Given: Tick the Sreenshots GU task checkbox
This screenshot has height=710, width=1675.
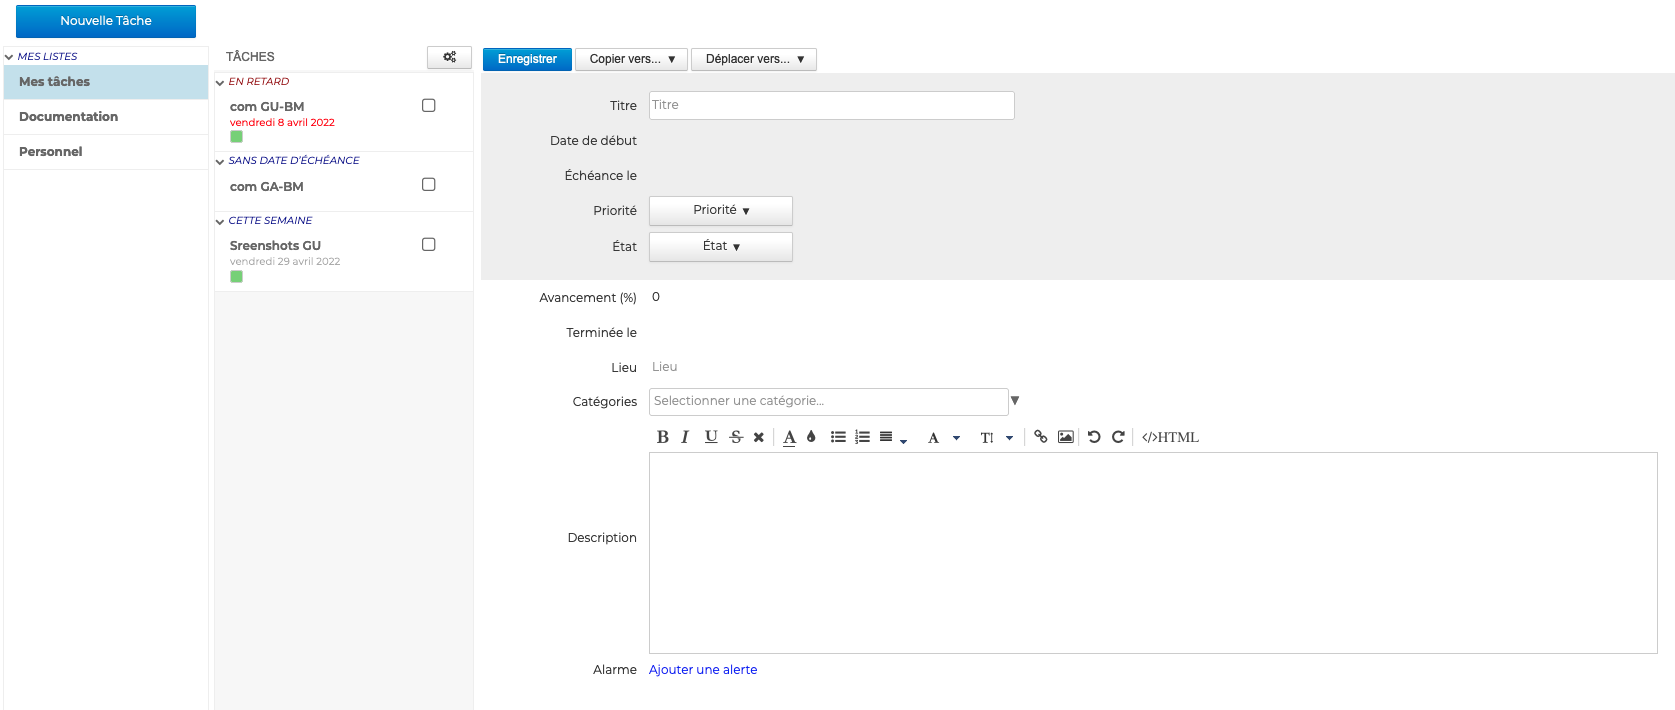Looking at the screenshot, I should (429, 244).
